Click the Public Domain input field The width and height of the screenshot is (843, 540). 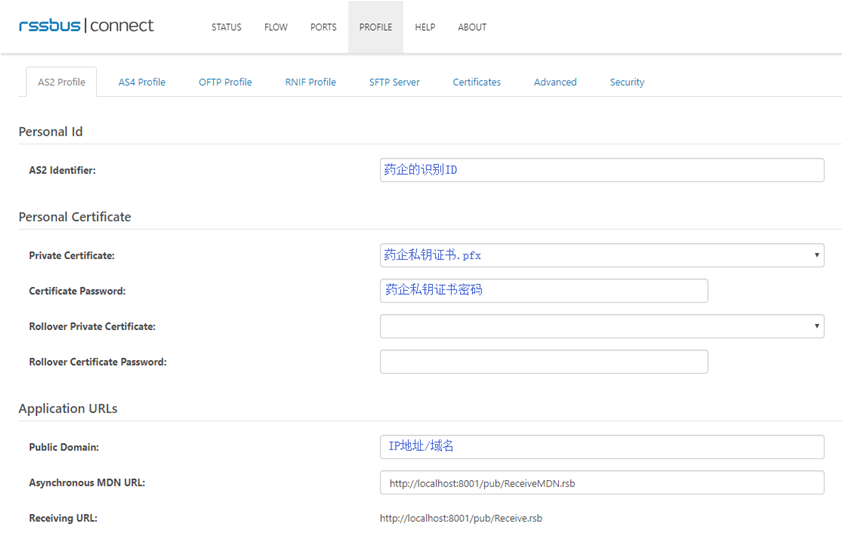point(602,447)
